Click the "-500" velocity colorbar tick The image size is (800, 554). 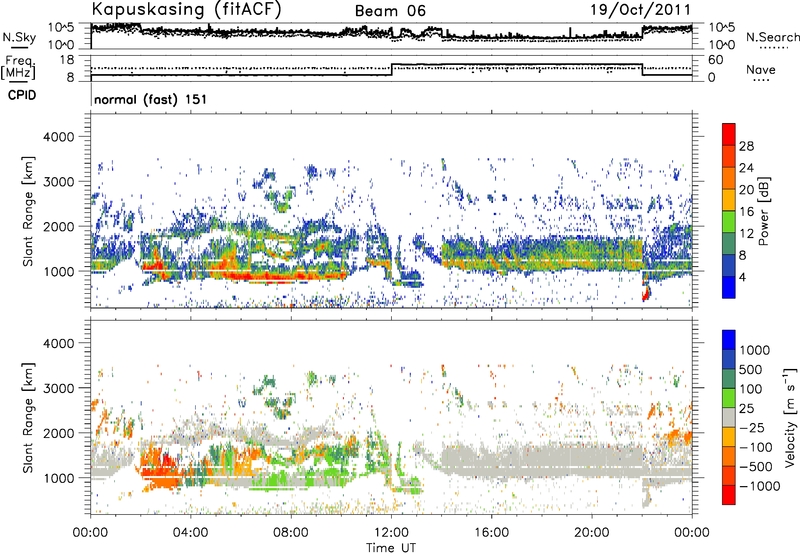tap(756, 467)
